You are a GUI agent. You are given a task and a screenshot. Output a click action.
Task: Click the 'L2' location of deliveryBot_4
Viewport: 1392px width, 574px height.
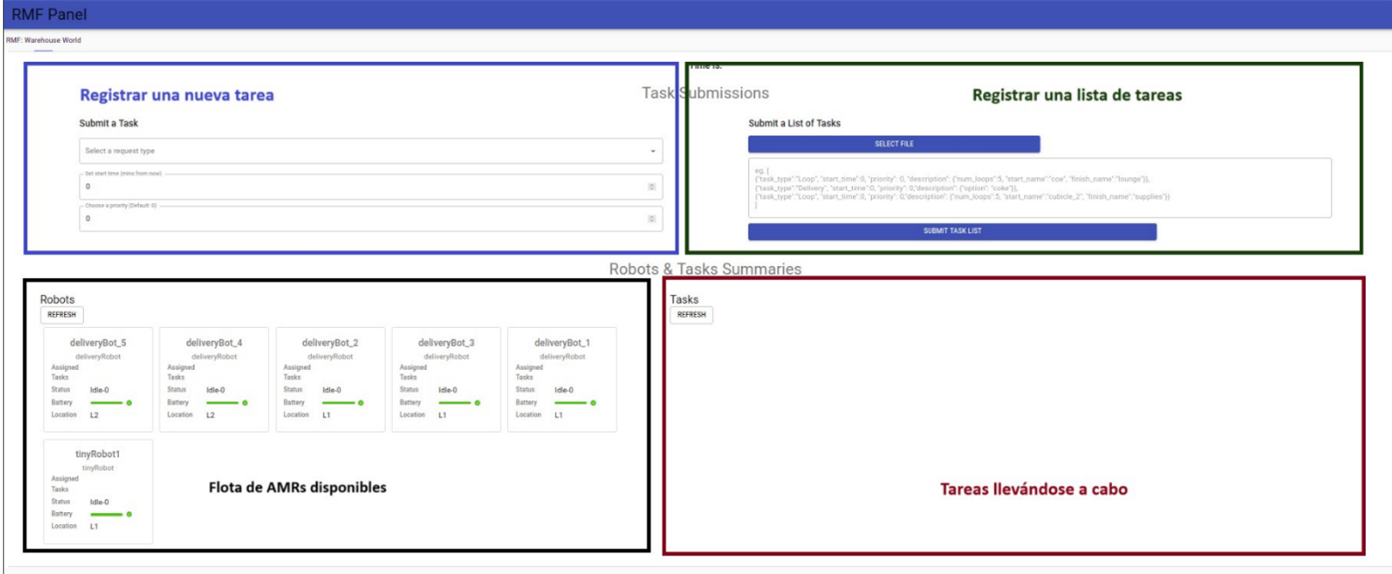pyautogui.click(x=210, y=415)
